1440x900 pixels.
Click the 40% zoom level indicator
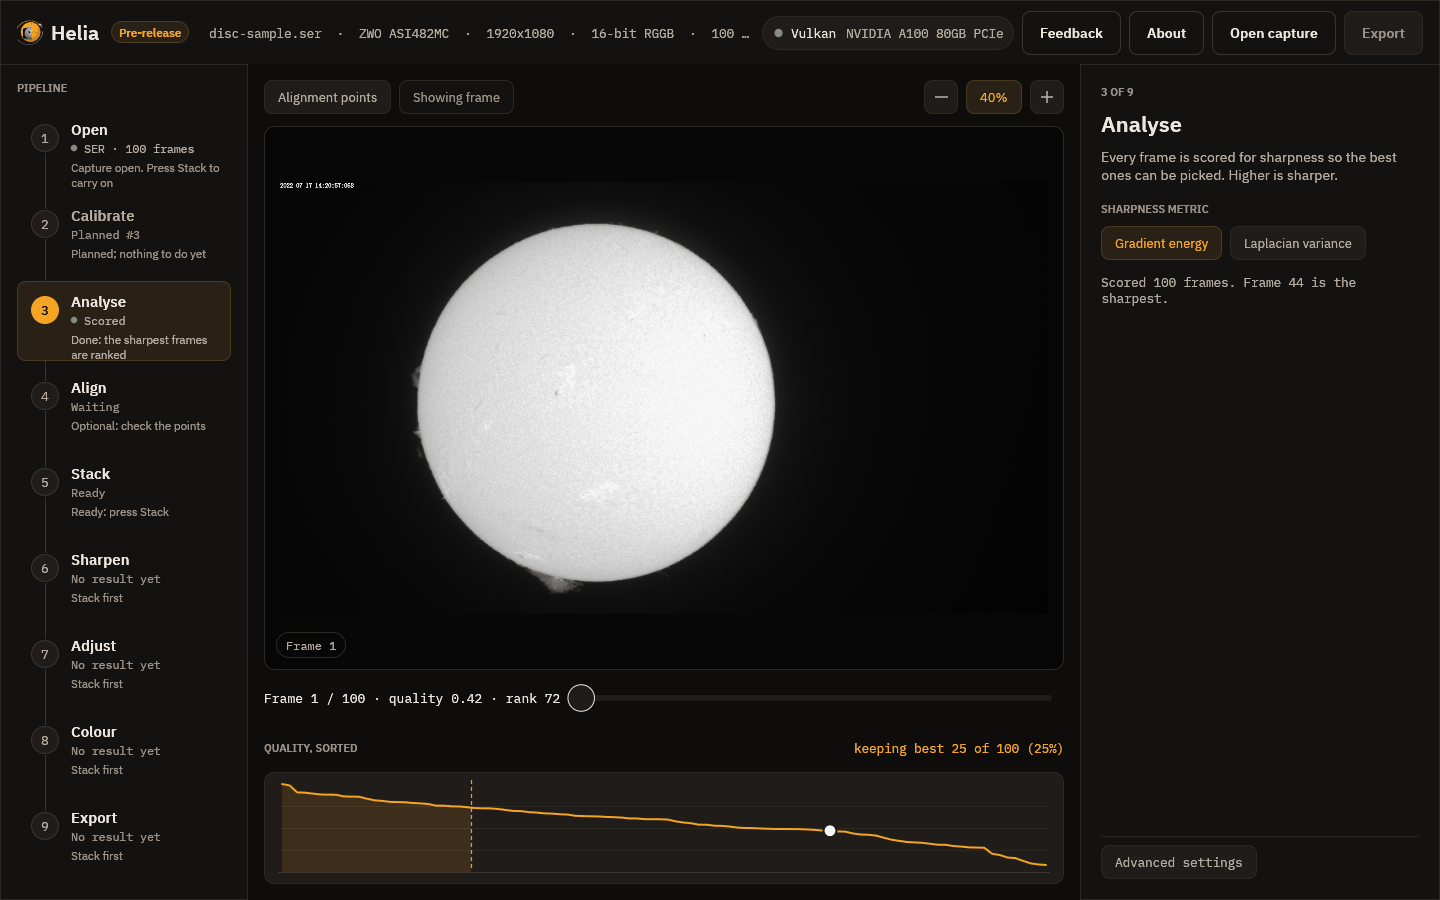993,97
